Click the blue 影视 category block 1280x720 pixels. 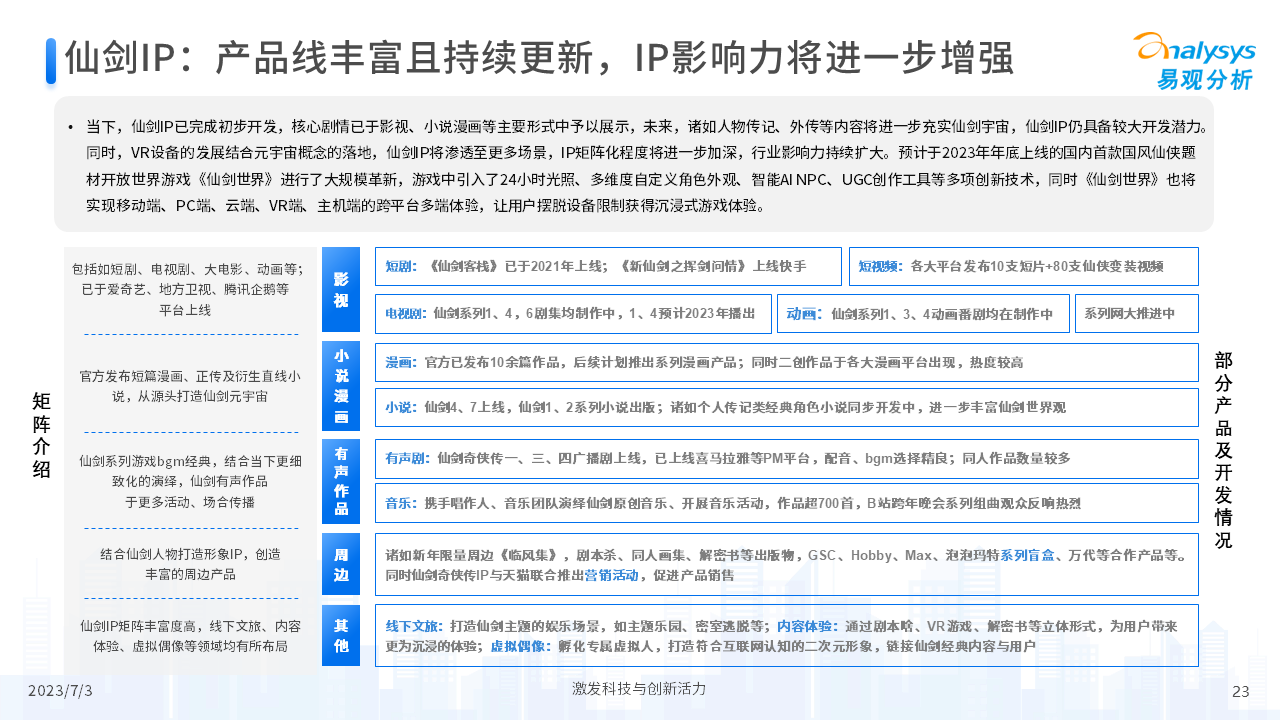(x=341, y=289)
